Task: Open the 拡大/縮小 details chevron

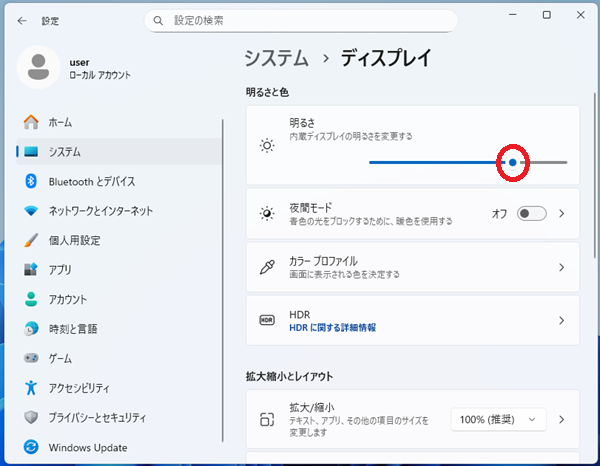Action: [x=562, y=419]
